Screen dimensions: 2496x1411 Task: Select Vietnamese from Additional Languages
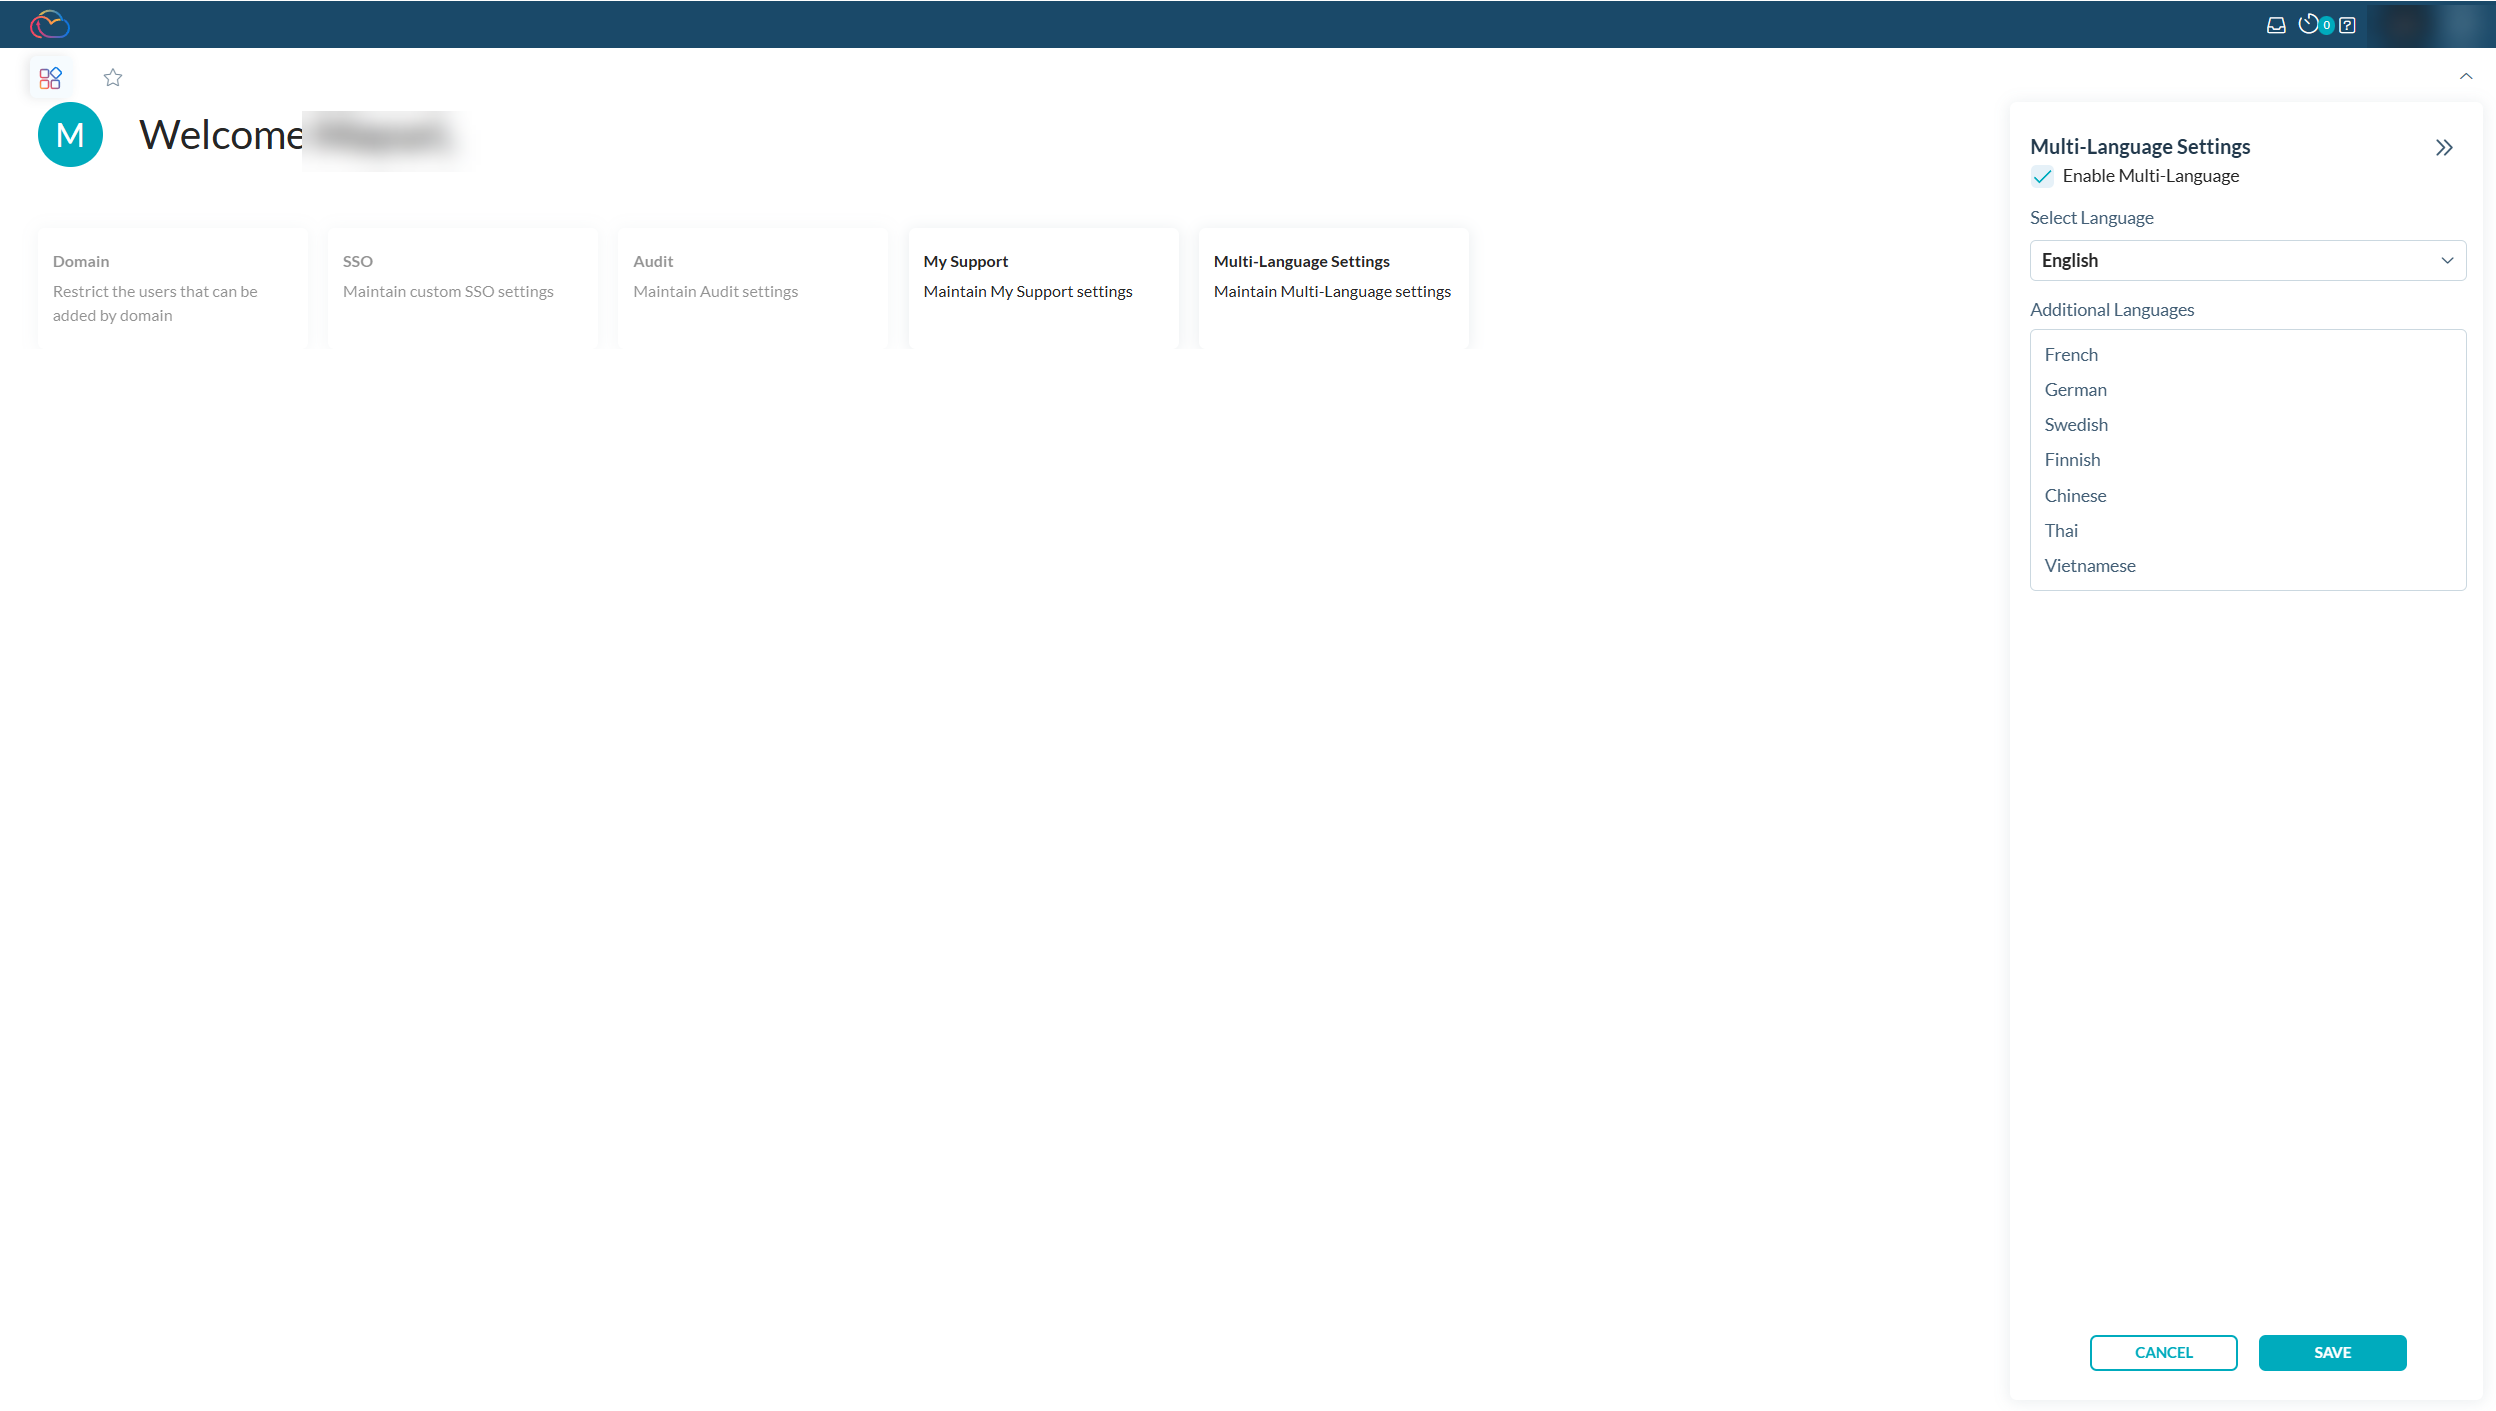click(2089, 565)
